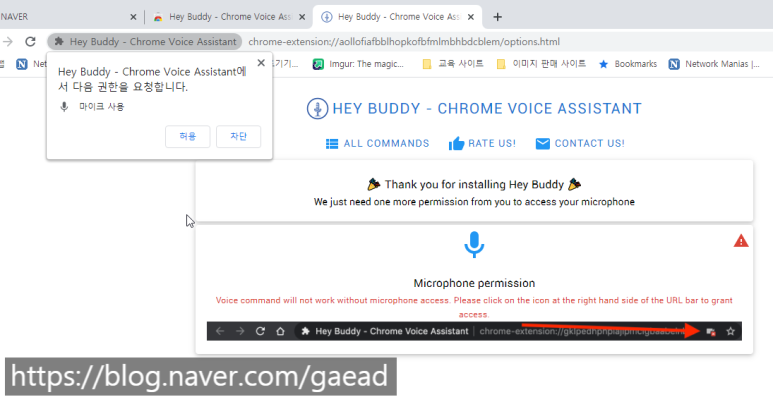Switch to the middle Hey Buddy tab
Image resolution: width=773 pixels, height=397 pixels.
229,17
